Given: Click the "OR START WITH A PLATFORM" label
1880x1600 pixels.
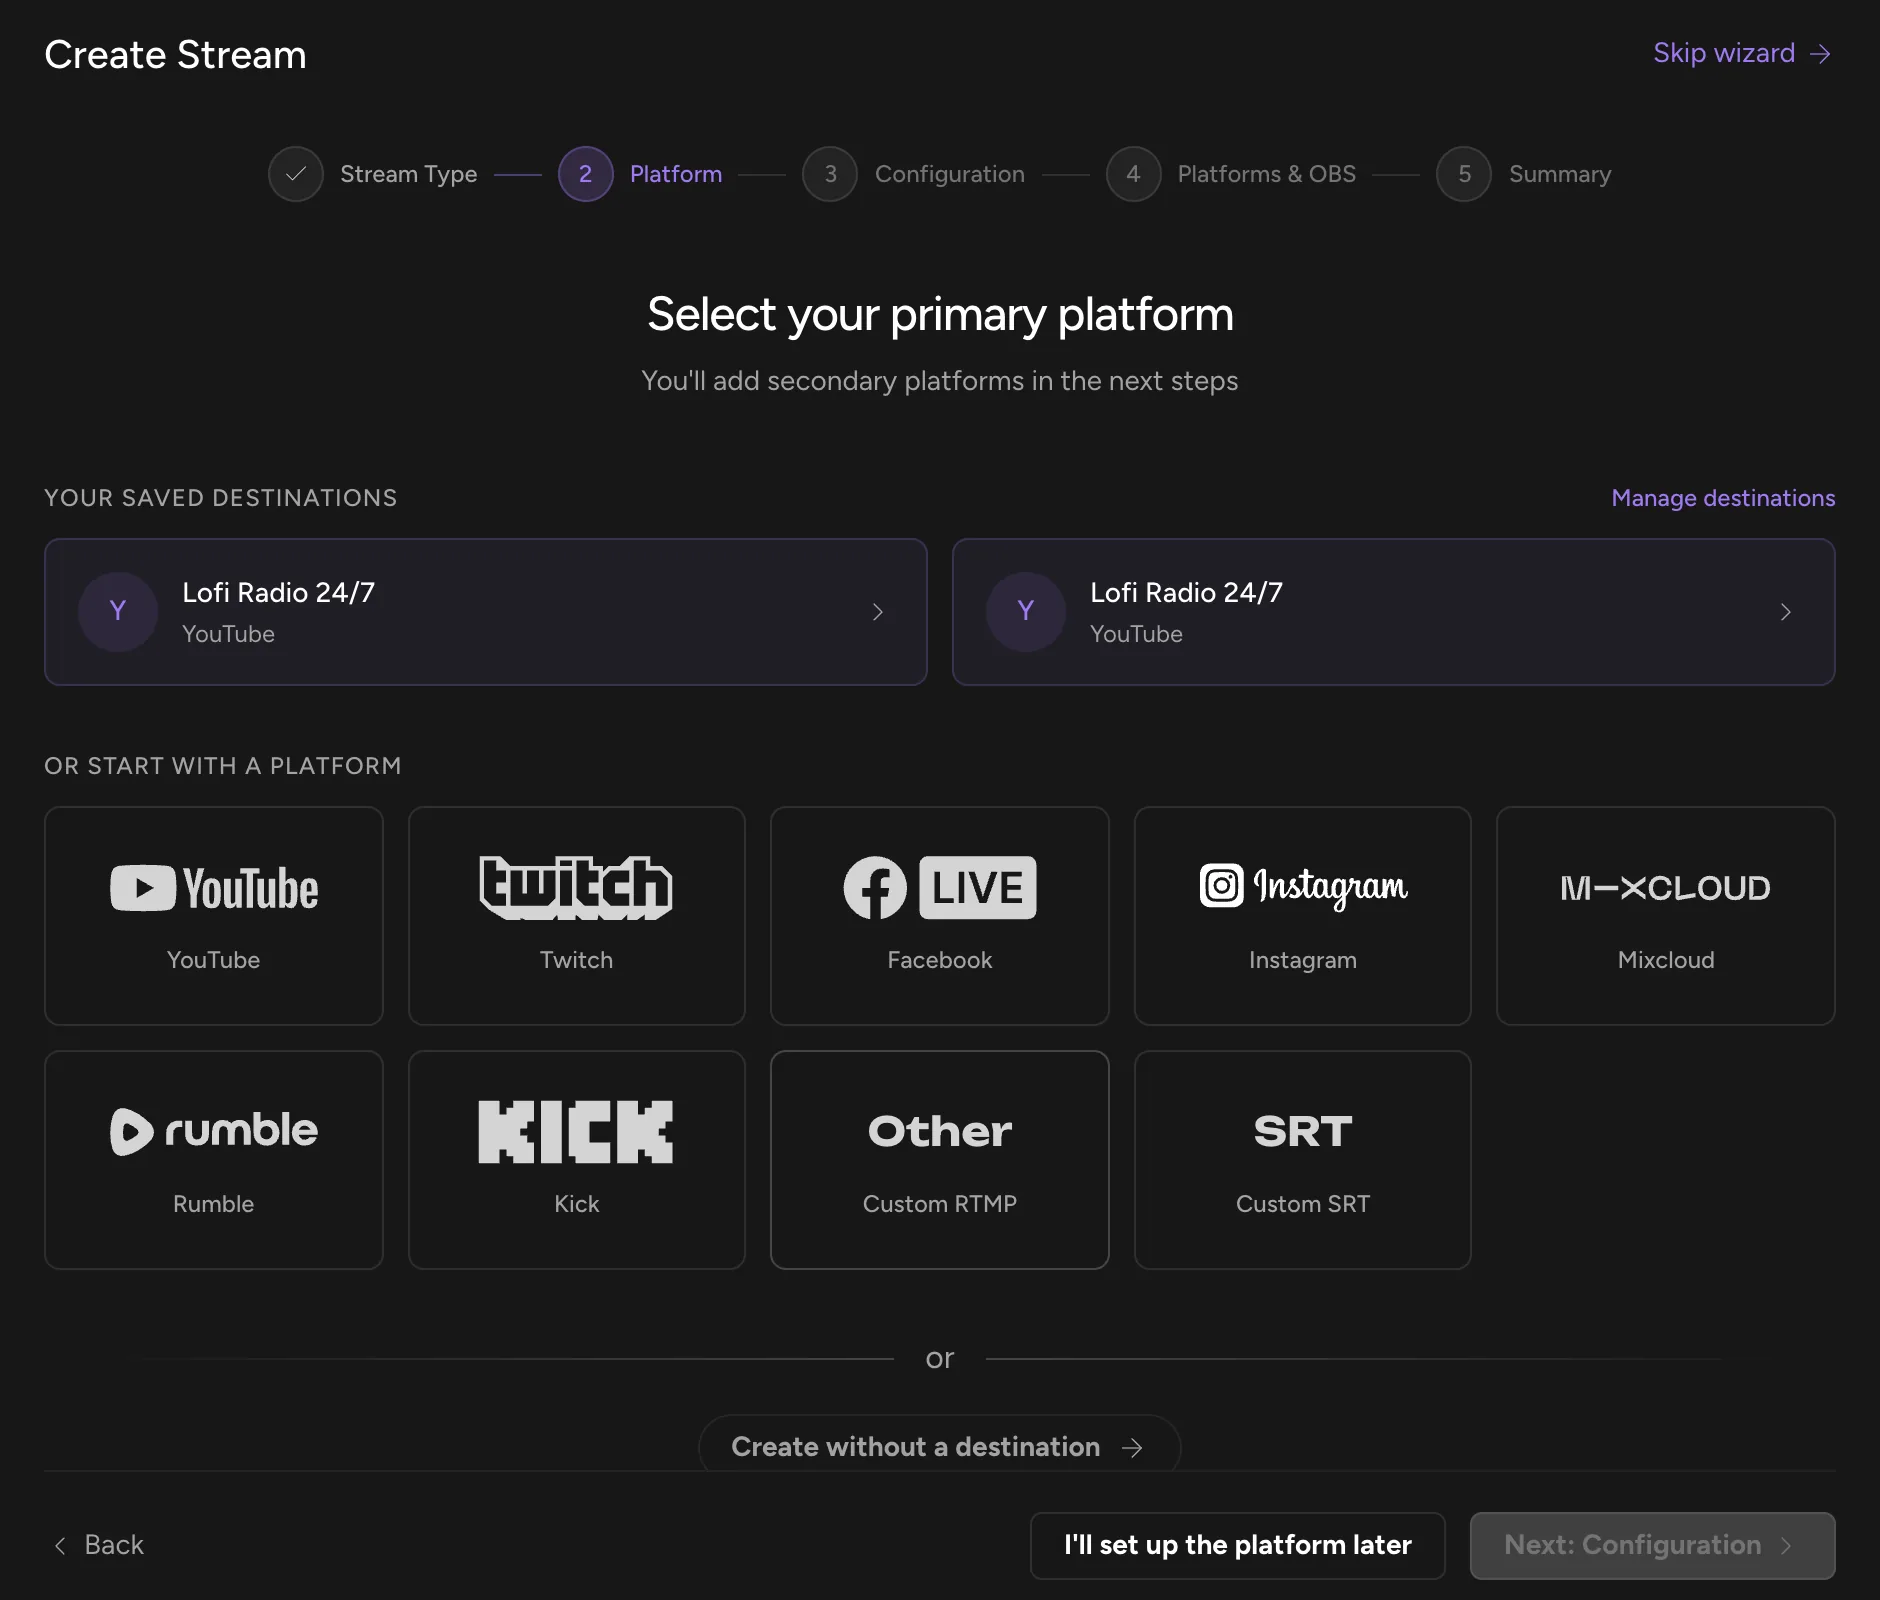Looking at the screenshot, I should [223, 766].
